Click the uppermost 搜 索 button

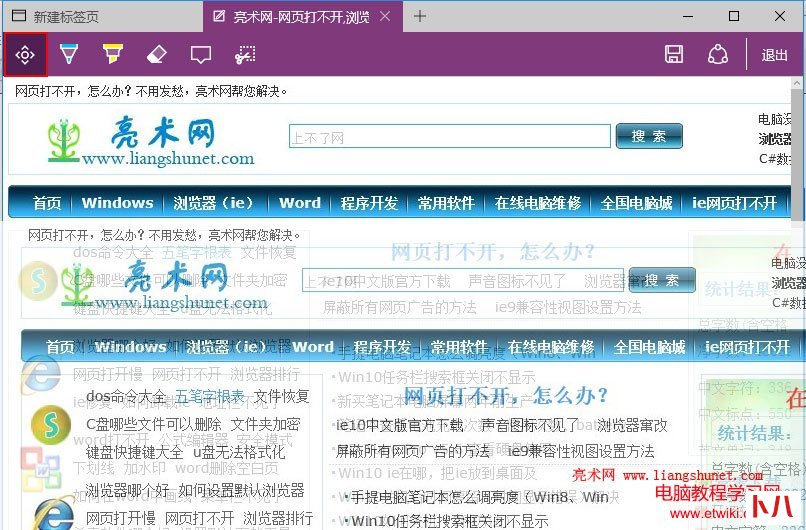(x=649, y=136)
